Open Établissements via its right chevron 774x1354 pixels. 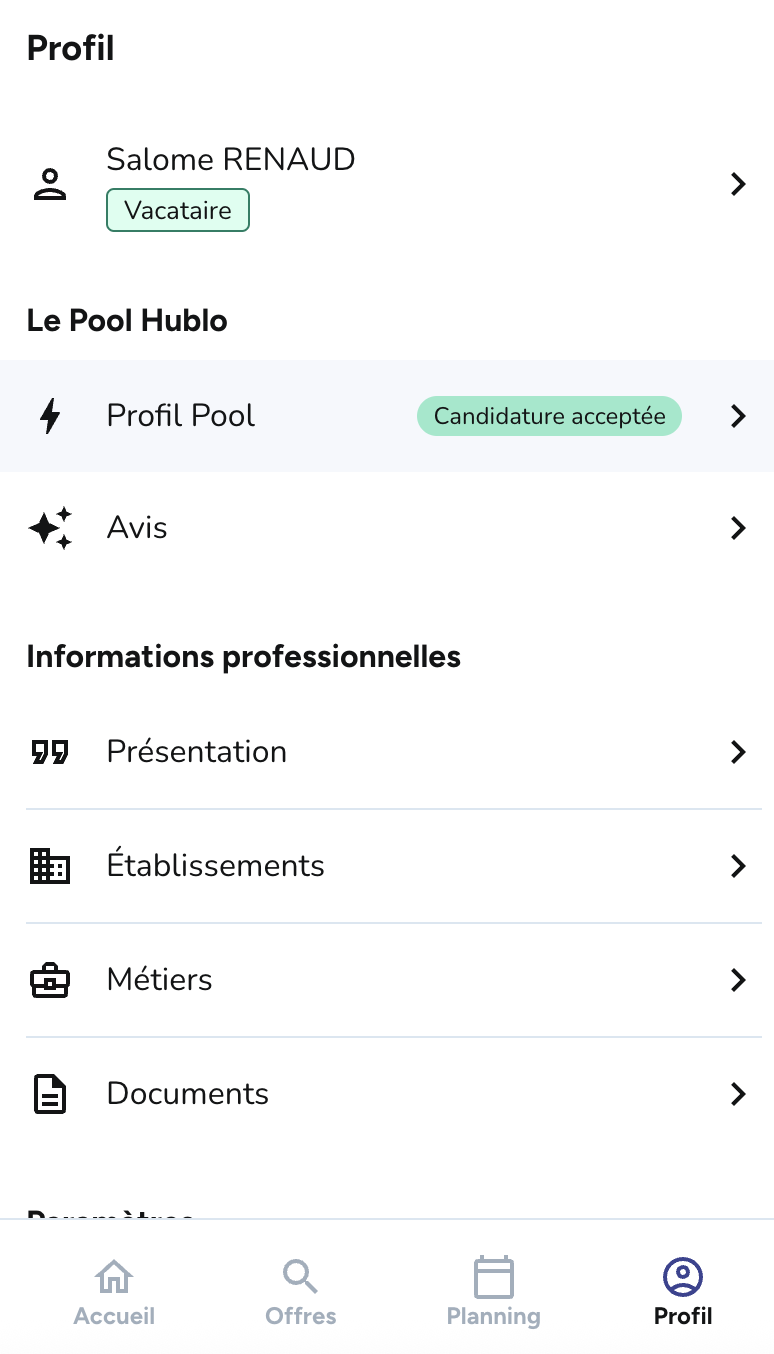[738, 866]
